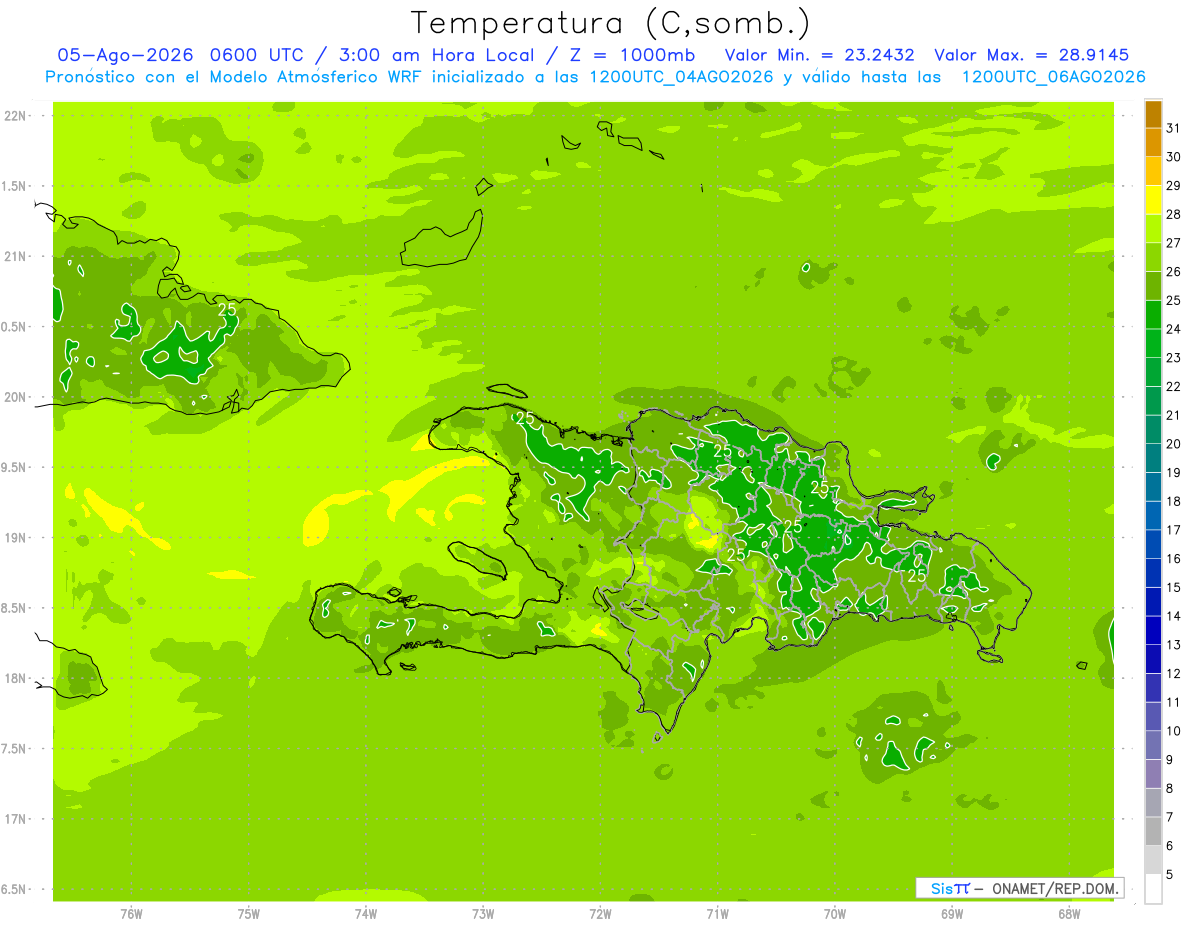
Task: Click the '74W' longitude axis label
Action: 365,914
